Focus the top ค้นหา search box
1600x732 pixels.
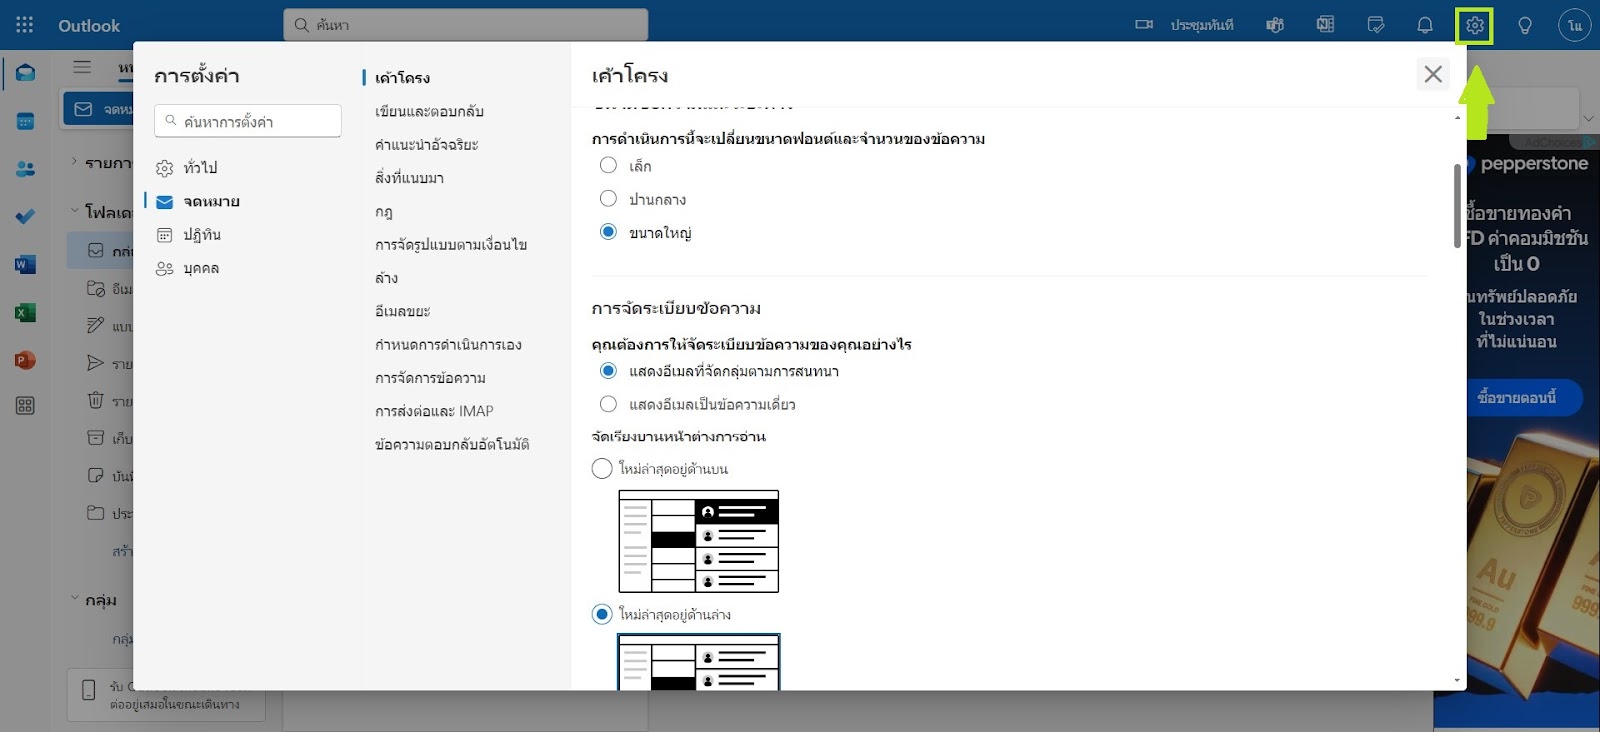click(466, 25)
